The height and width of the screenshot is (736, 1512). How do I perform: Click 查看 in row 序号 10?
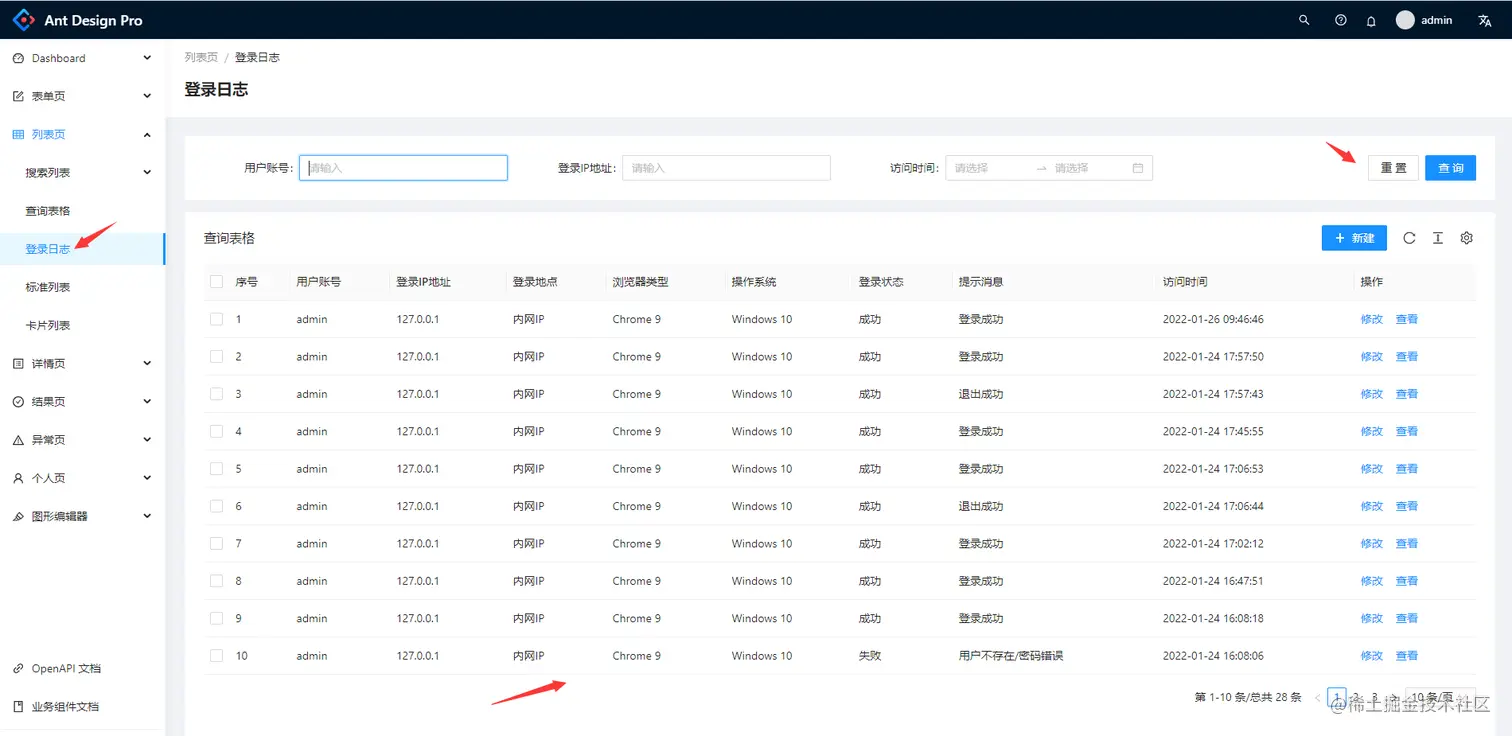1407,656
